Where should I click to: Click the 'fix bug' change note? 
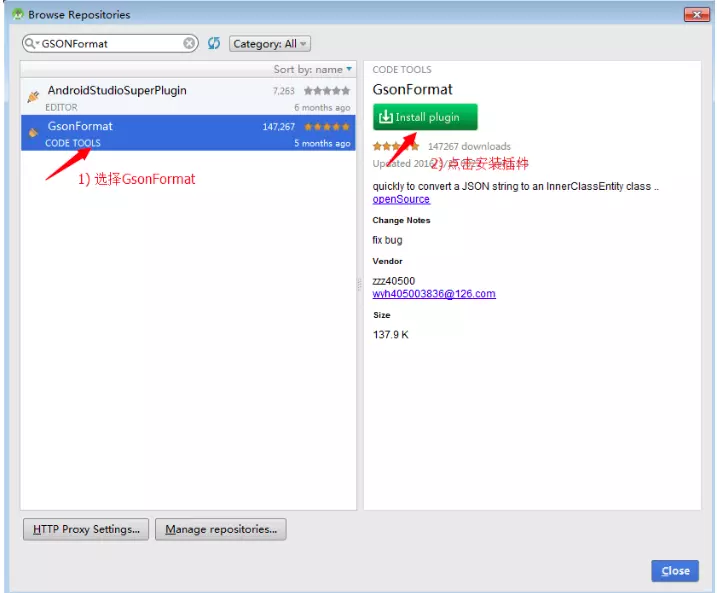[x=387, y=240]
